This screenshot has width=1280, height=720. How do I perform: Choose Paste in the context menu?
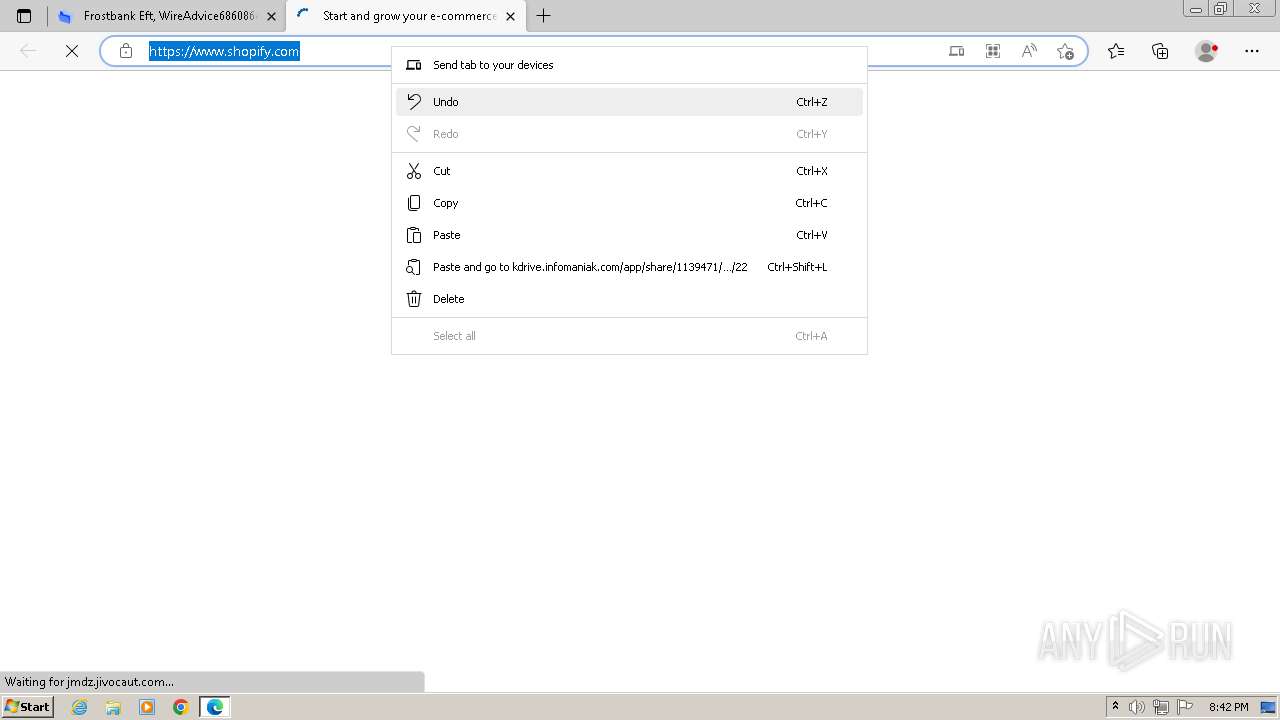coord(629,235)
